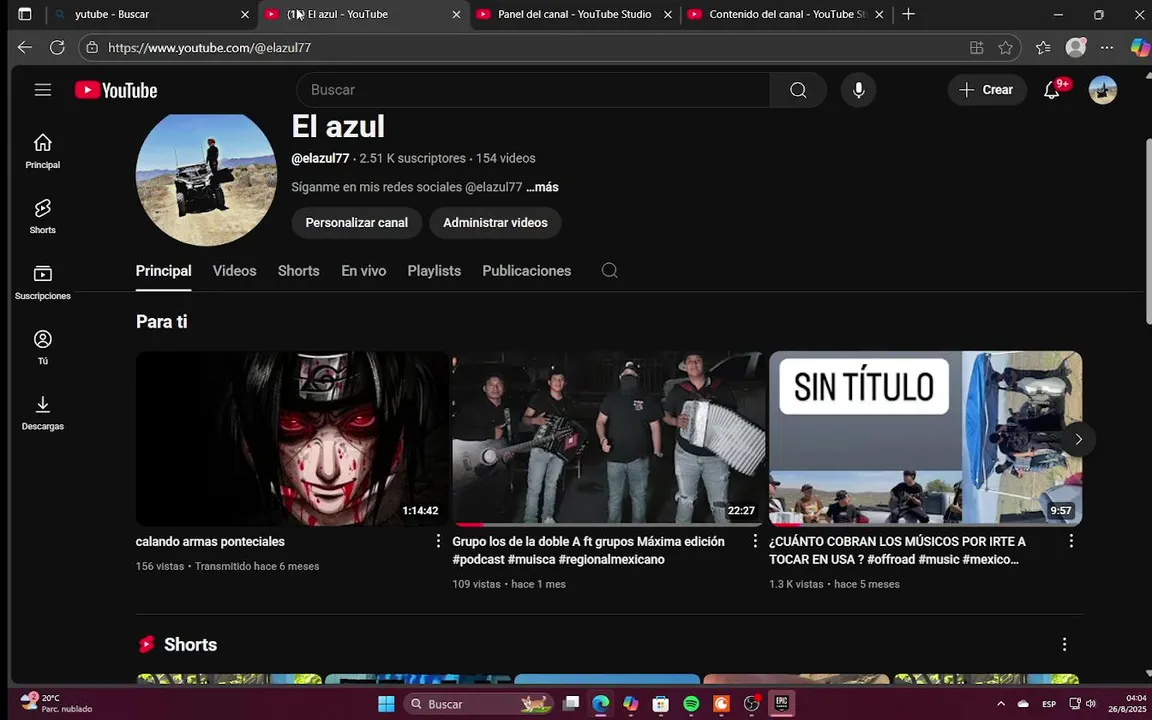
Task: Launch Spotify from the taskbar
Action: [691, 704]
